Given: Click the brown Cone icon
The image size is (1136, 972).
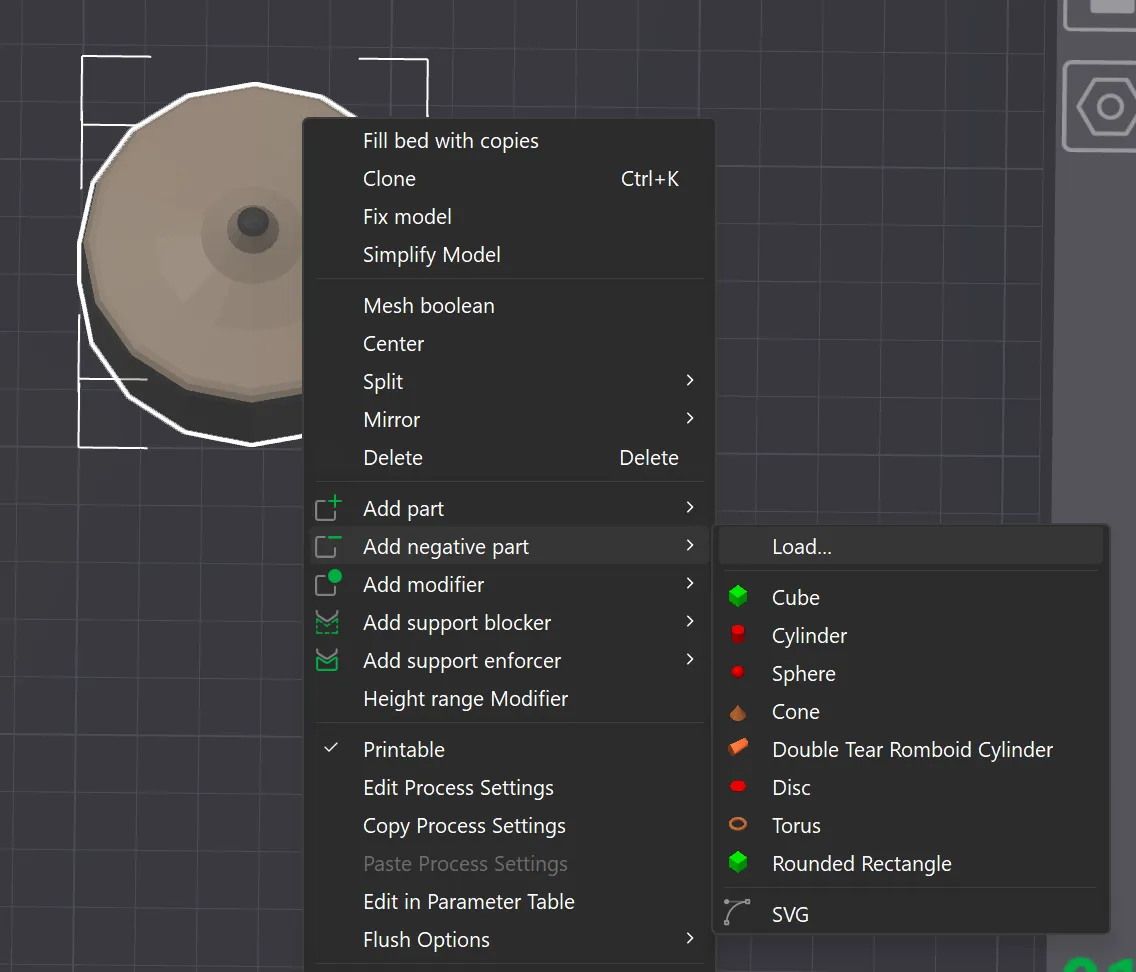Looking at the screenshot, I should pyautogui.click(x=738, y=712).
